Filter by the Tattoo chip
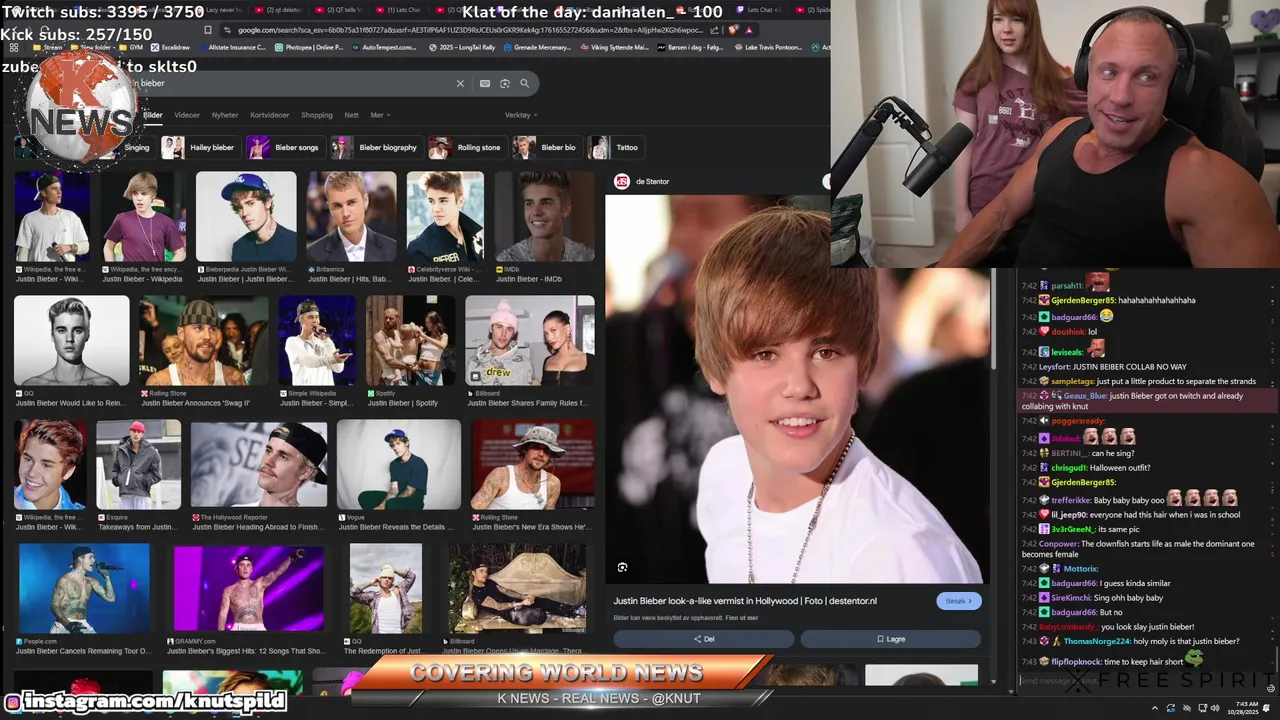1280x720 pixels. click(x=615, y=147)
